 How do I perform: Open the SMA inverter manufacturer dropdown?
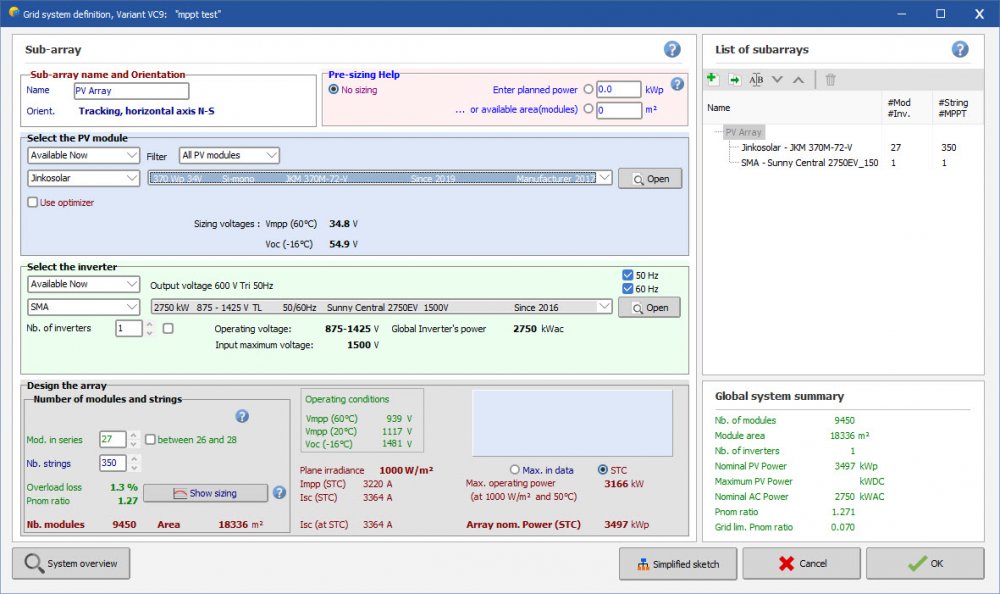(84, 307)
